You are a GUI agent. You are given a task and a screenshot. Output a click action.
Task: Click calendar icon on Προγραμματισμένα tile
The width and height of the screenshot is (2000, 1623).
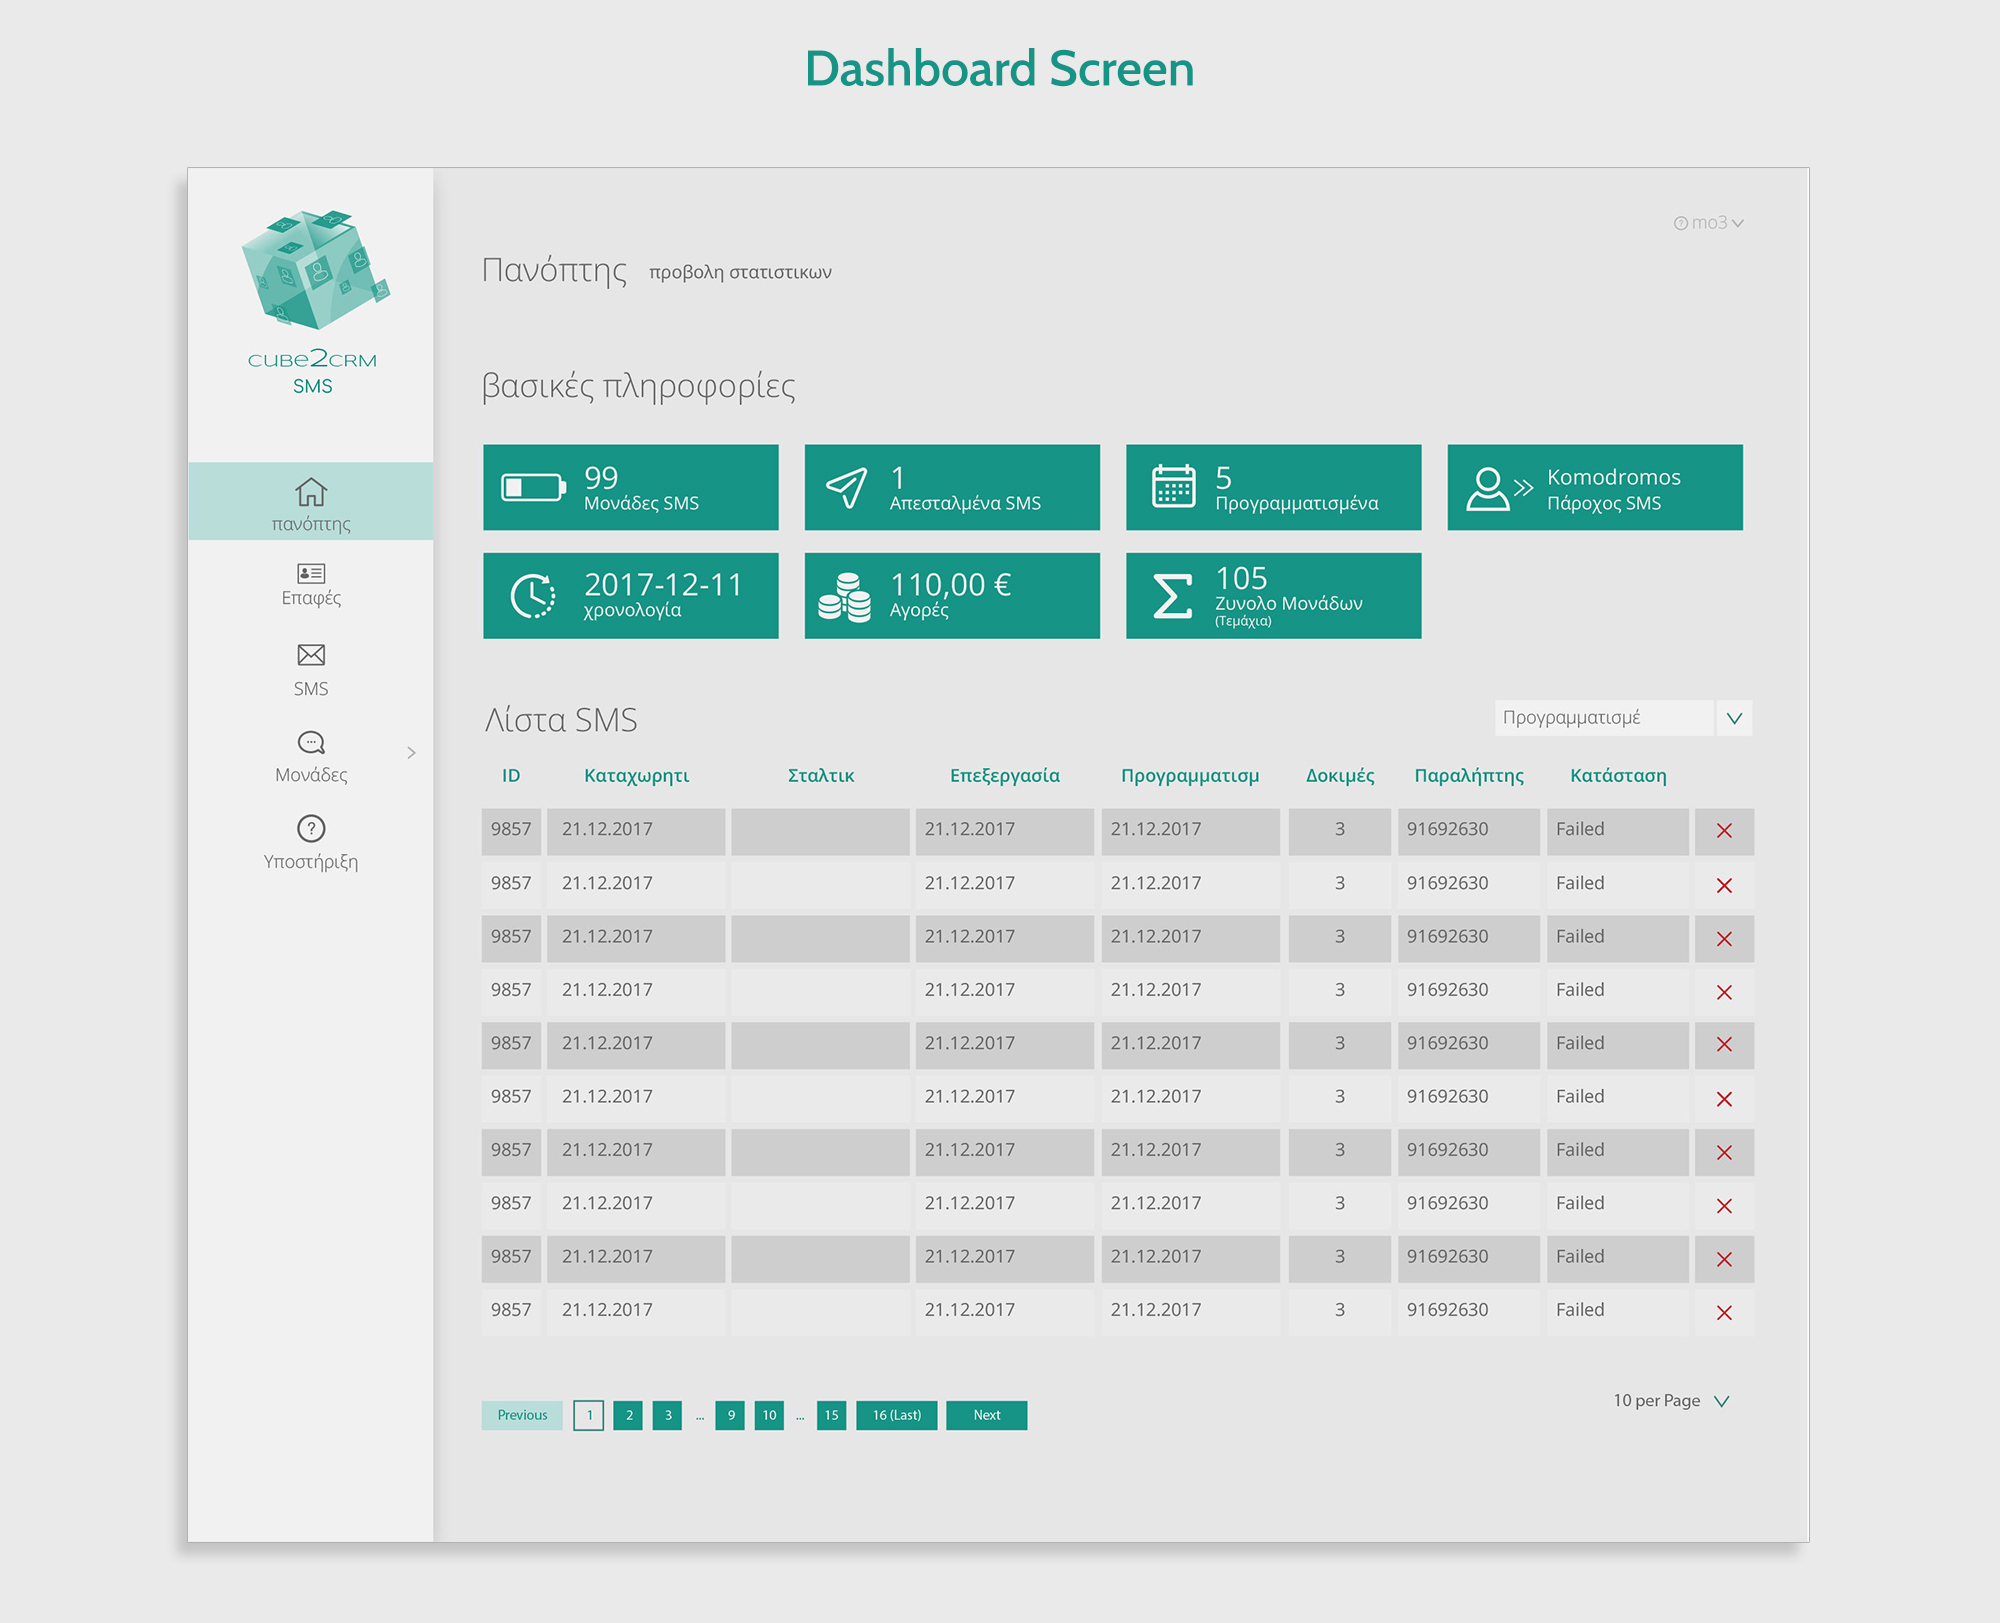tap(1173, 487)
